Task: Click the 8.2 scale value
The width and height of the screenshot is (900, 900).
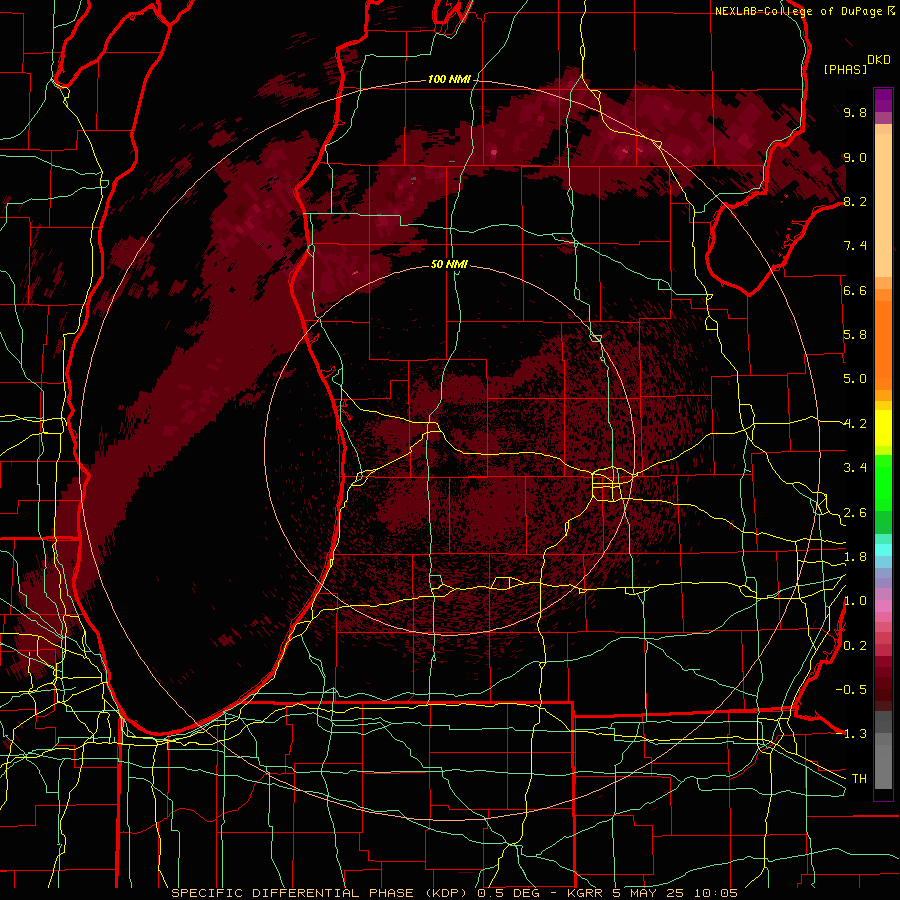Action: tap(855, 201)
